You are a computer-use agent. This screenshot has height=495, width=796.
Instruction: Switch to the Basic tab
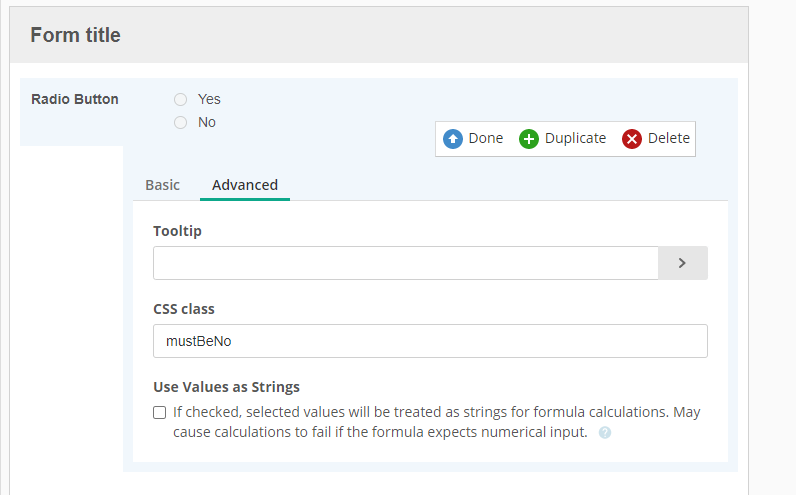click(x=162, y=185)
